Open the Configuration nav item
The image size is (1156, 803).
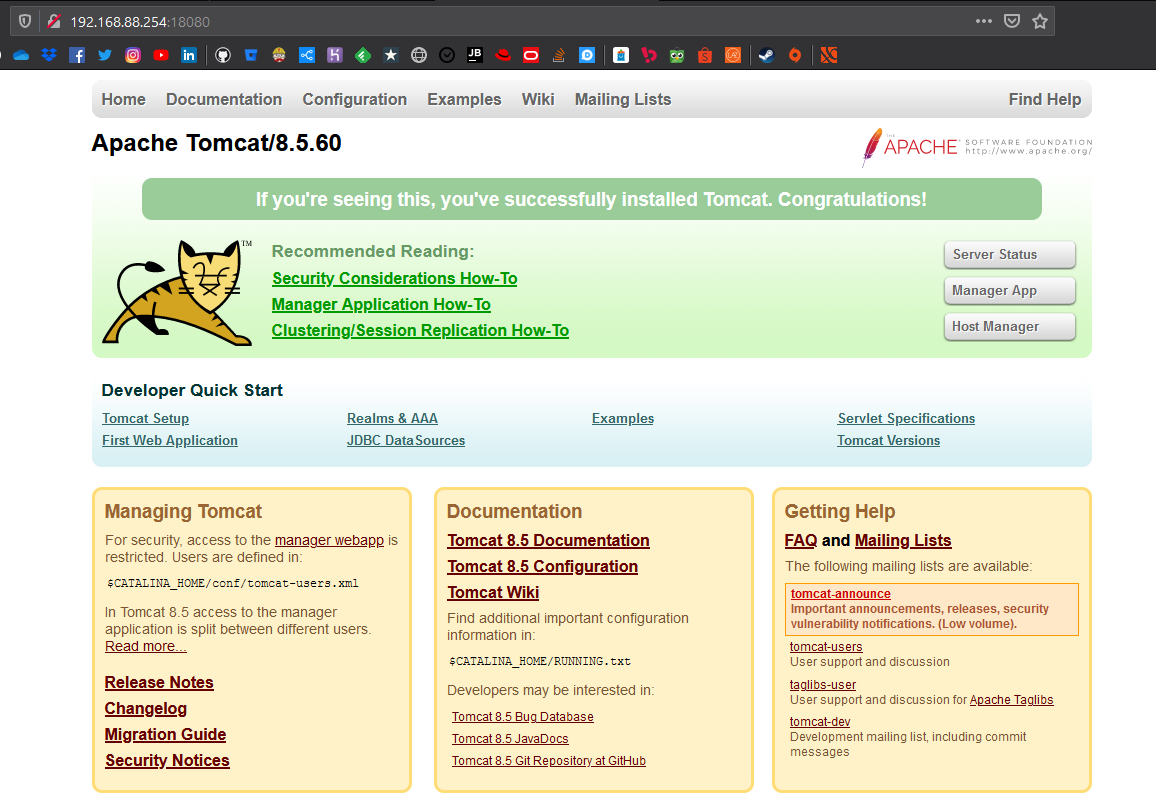click(x=355, y=100)
